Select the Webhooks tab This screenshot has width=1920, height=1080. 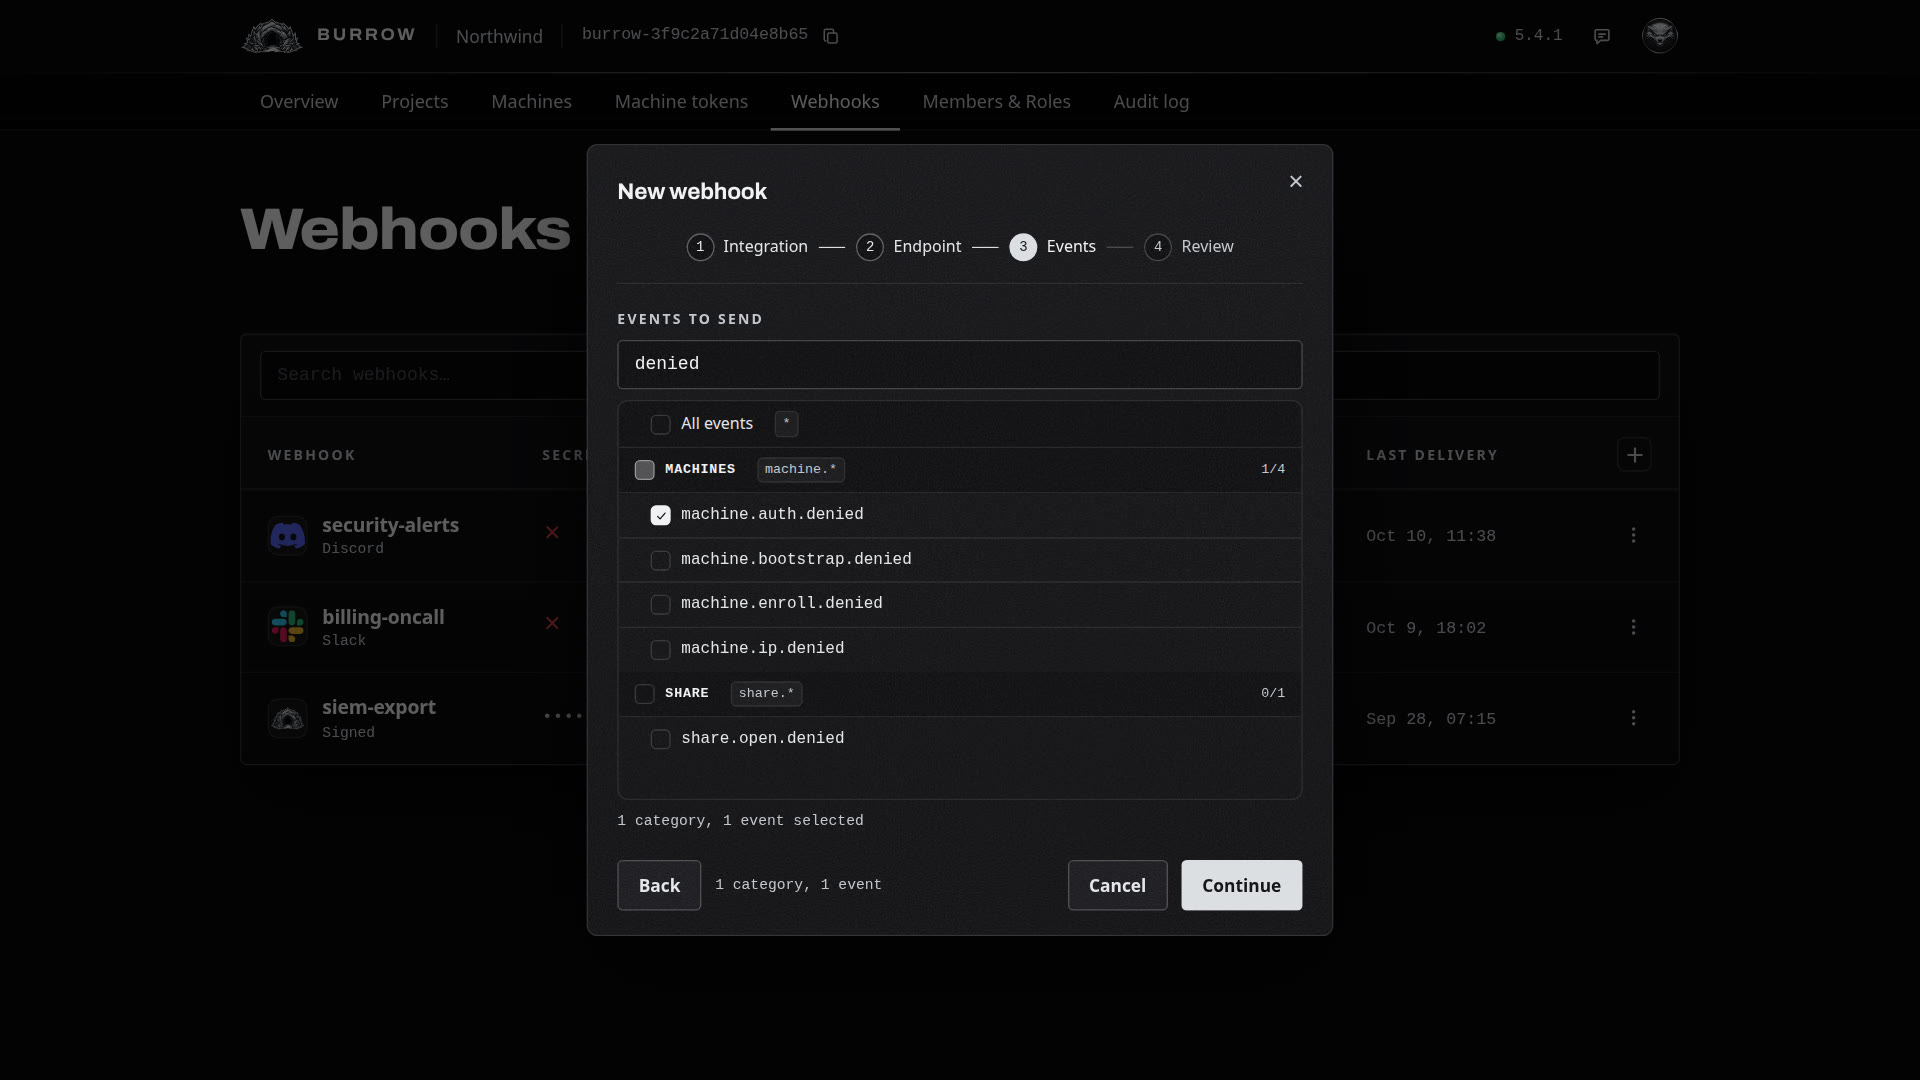[835, 102]
